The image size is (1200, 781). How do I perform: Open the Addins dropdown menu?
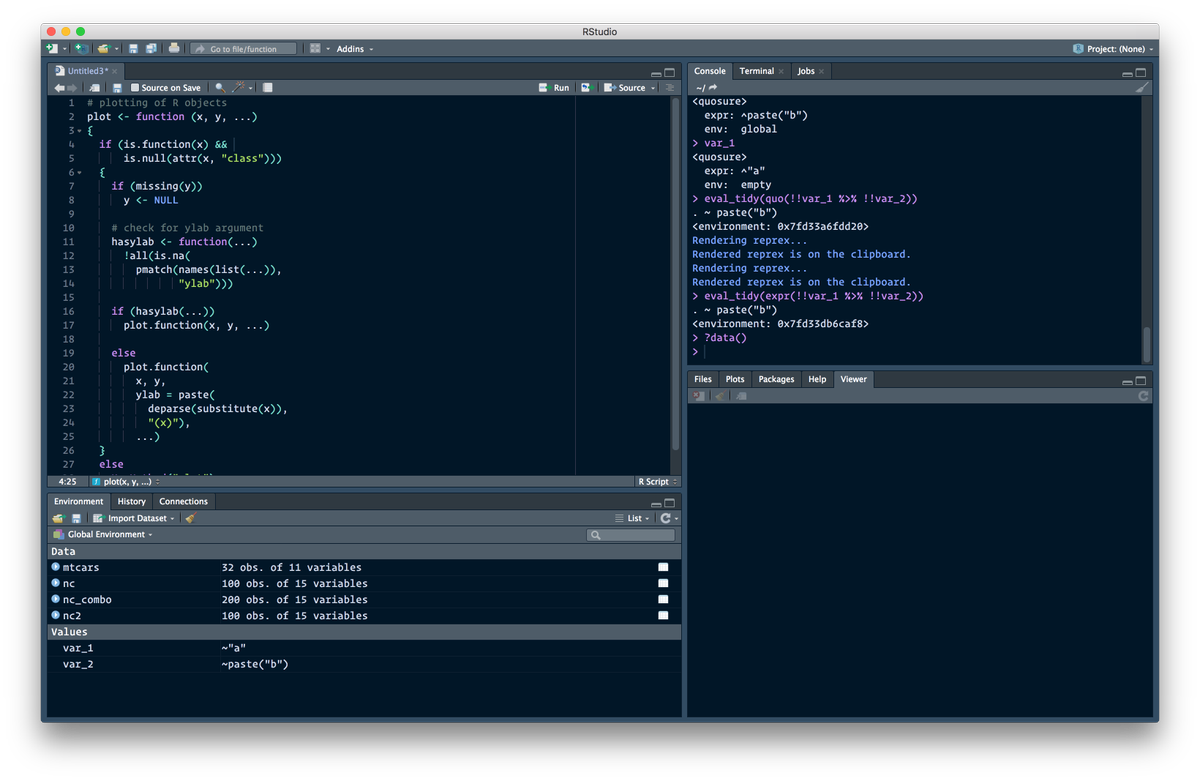click(x=352, y=48)
